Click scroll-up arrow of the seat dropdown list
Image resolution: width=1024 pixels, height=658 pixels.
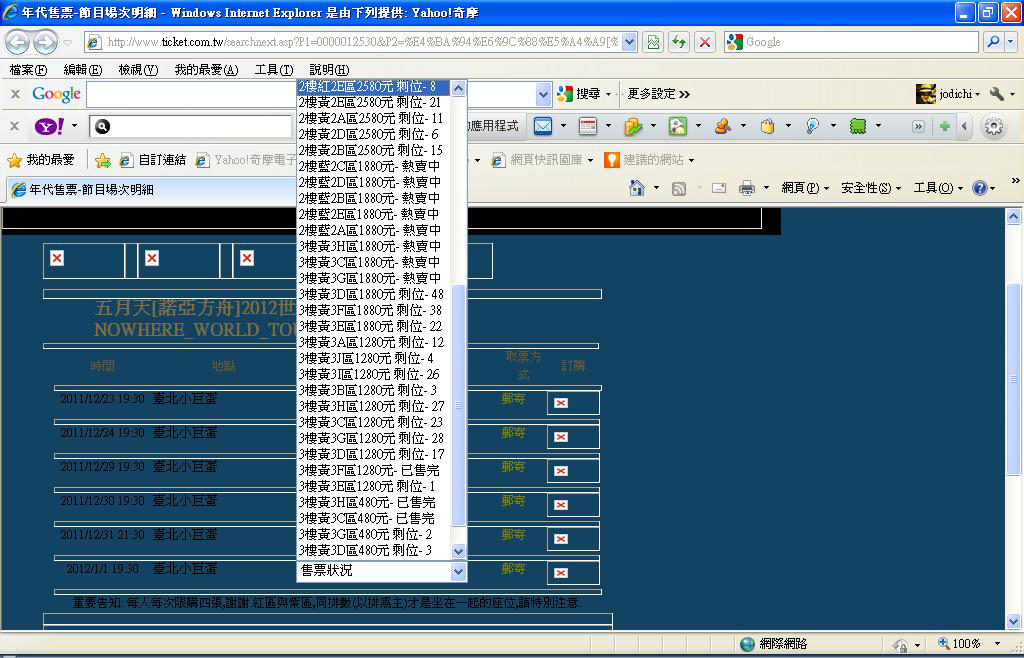pos(458,88)
